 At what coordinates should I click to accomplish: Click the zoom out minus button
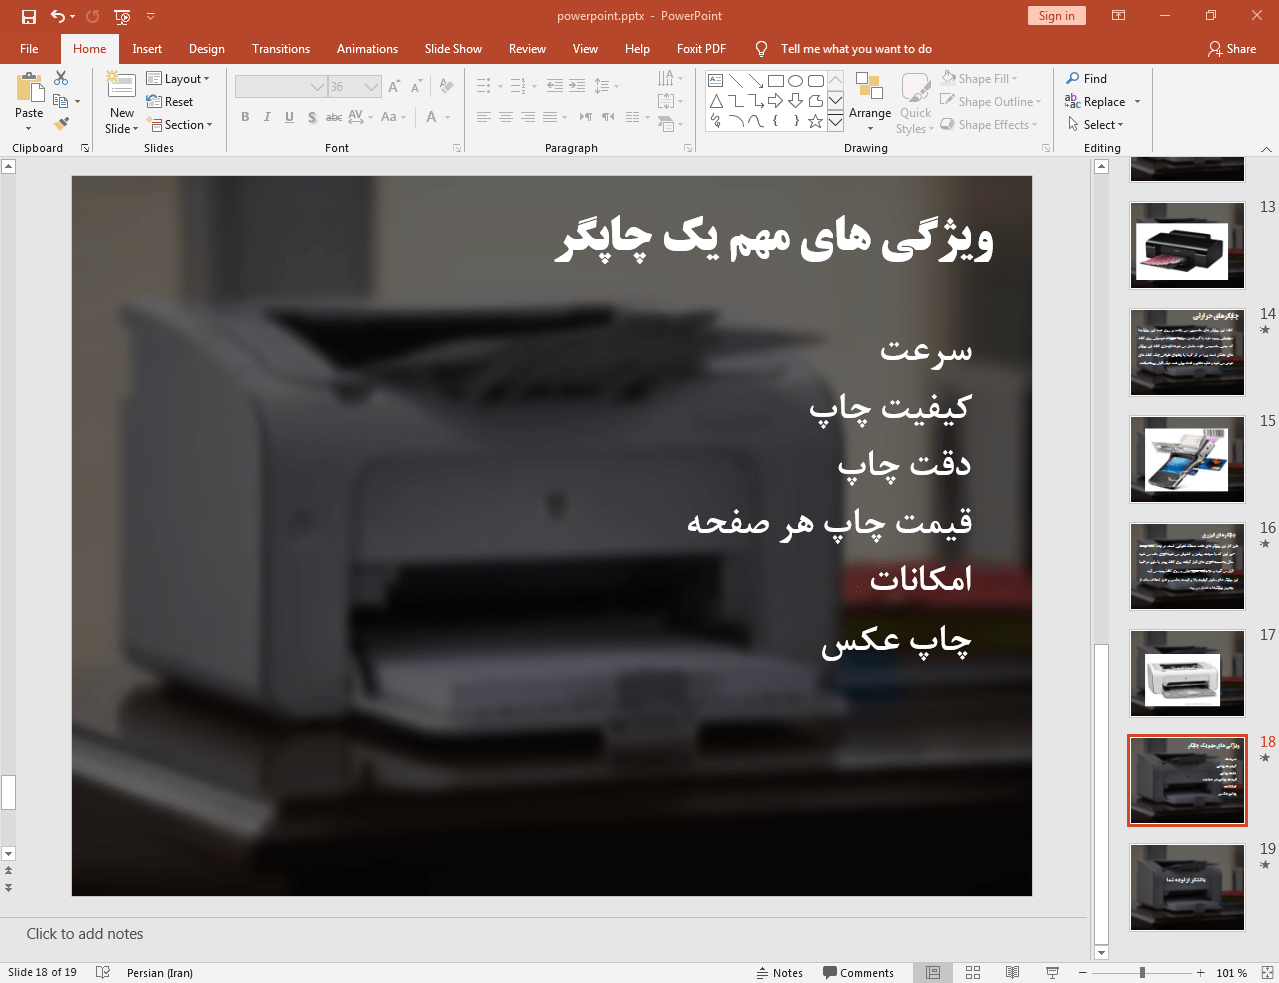tap(1082, 972)
